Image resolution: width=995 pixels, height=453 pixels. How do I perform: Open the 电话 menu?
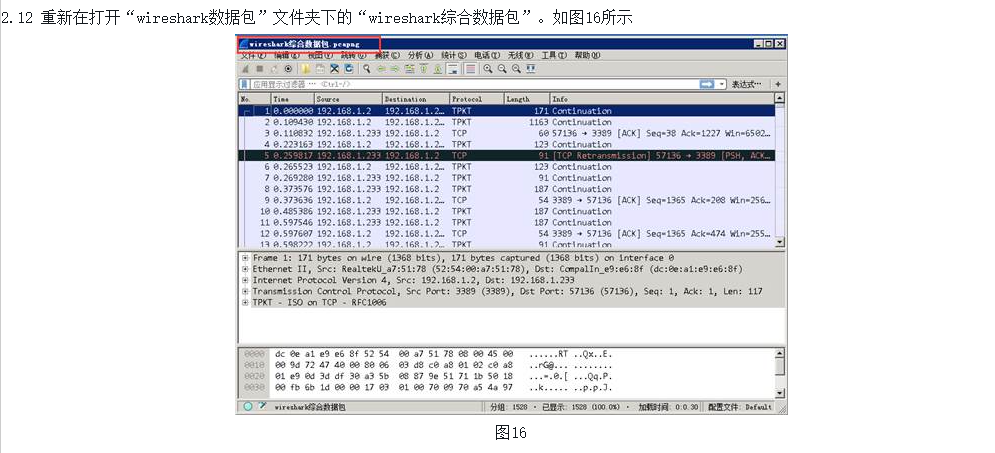point(487,55)
